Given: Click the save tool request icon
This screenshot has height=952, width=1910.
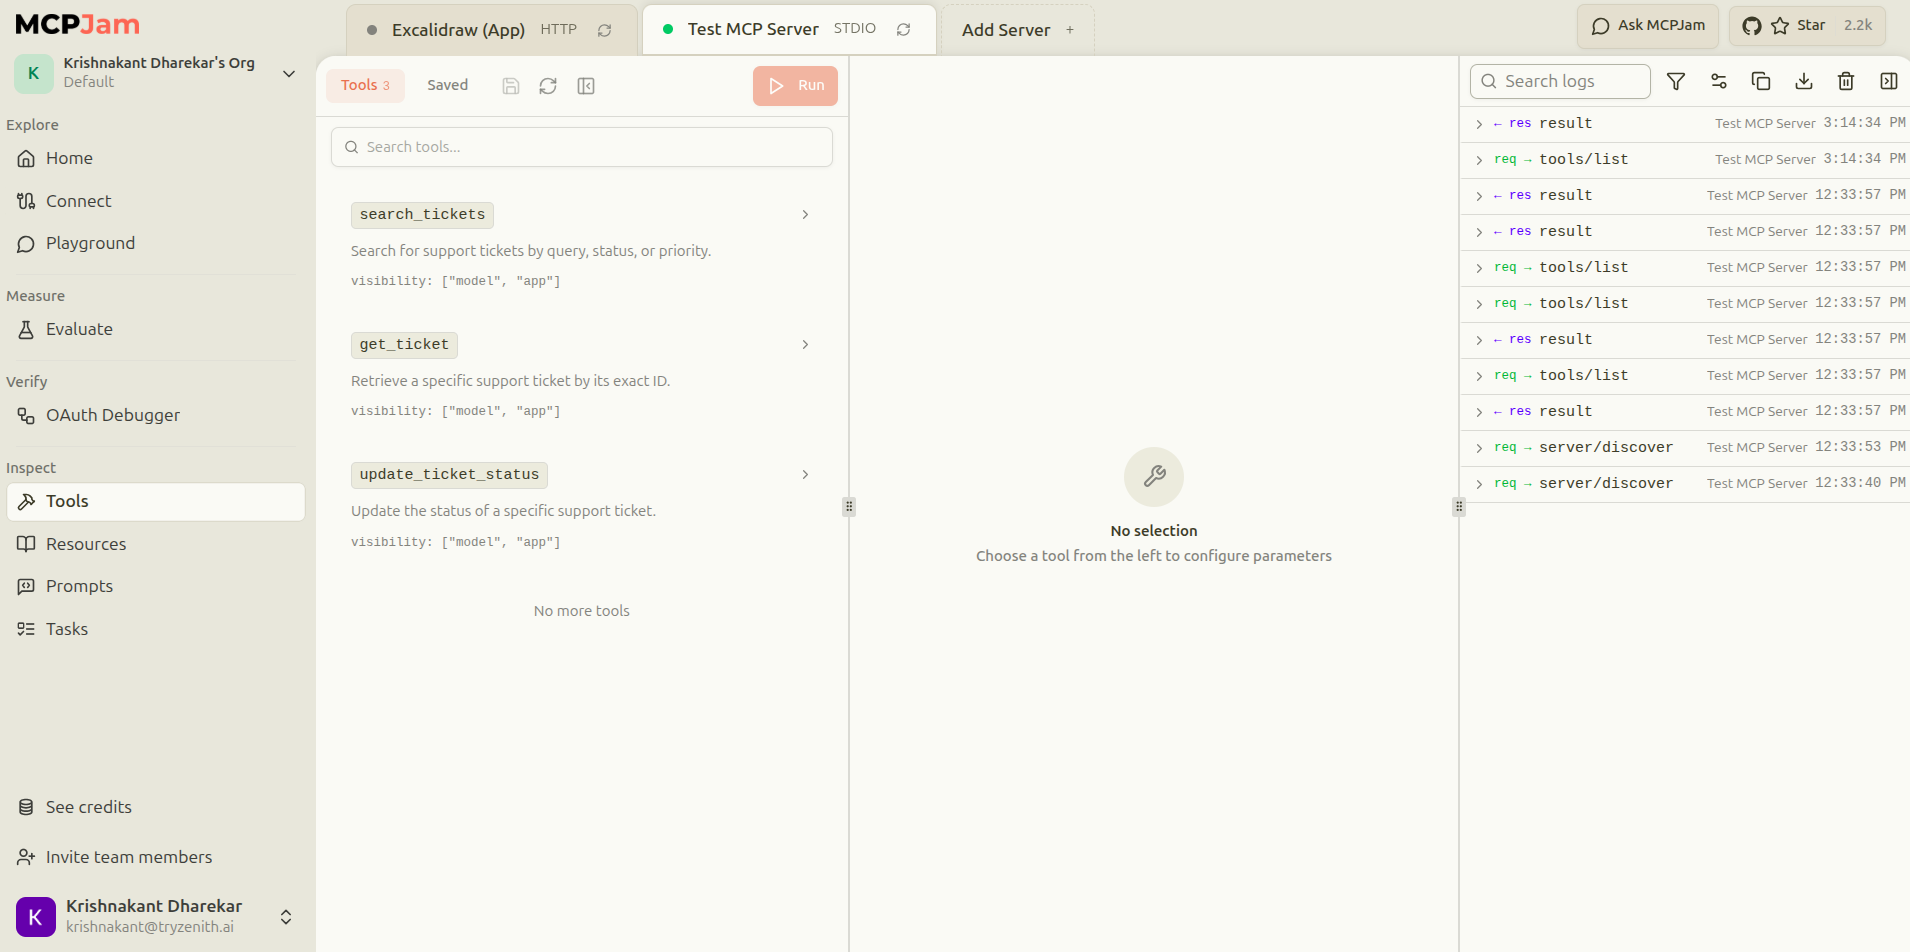Looking at the screenshot, I should (x=511, y=86).
